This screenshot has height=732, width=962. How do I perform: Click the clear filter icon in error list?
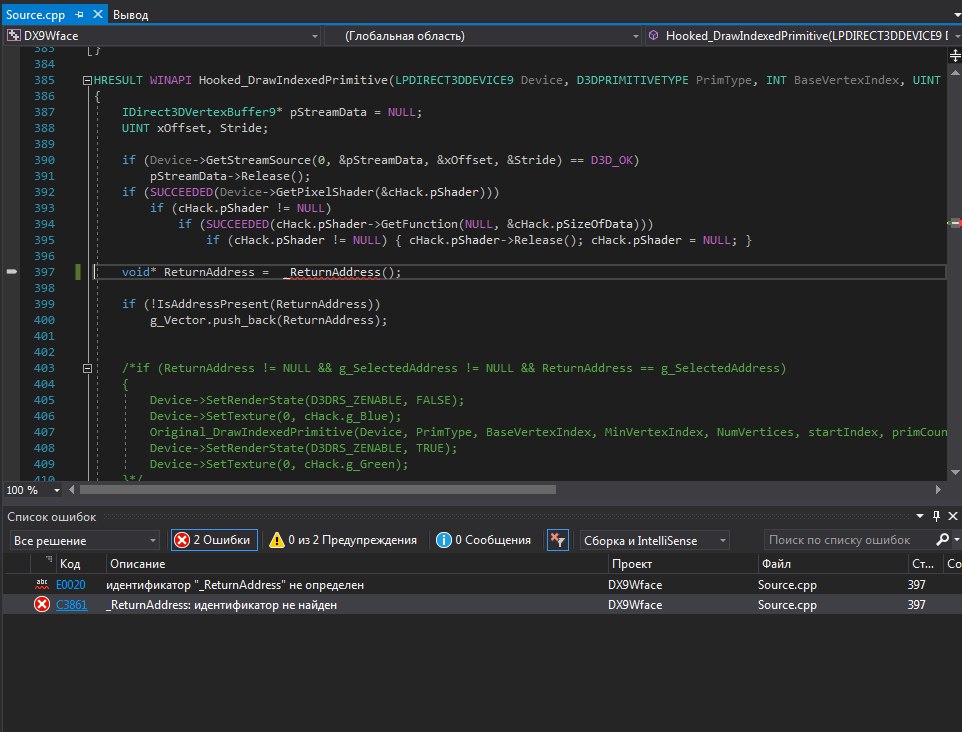pos(557,540)
